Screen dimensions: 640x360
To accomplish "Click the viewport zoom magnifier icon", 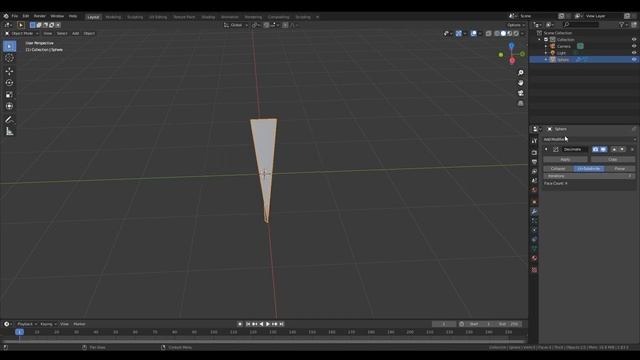I will 520,73.
